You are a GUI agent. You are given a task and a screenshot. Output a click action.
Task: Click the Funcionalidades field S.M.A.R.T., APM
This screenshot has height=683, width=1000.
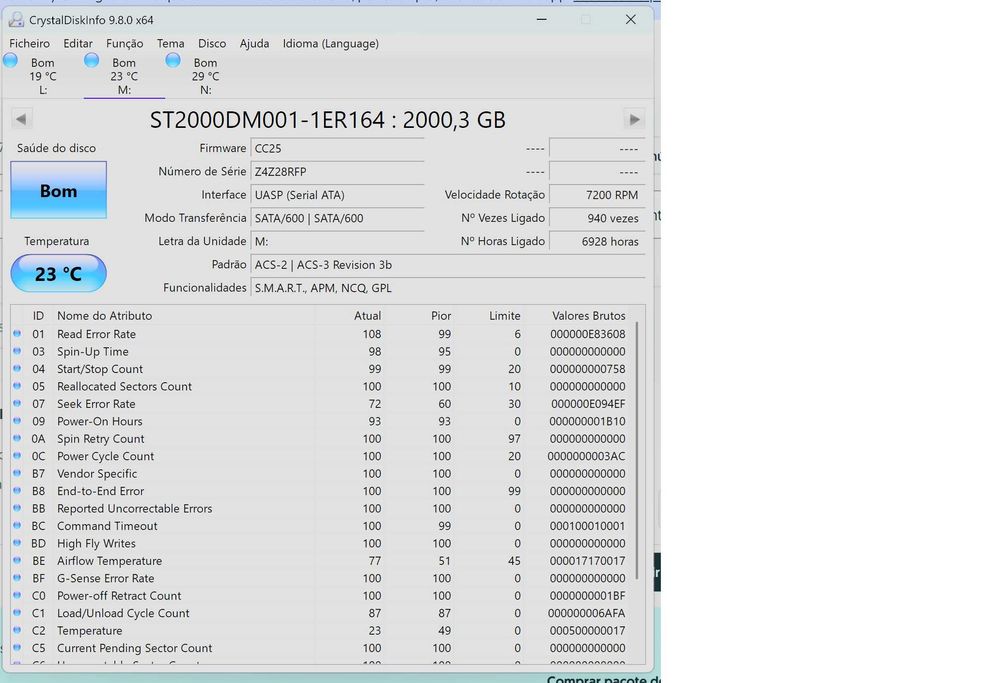tap(448, 288)
